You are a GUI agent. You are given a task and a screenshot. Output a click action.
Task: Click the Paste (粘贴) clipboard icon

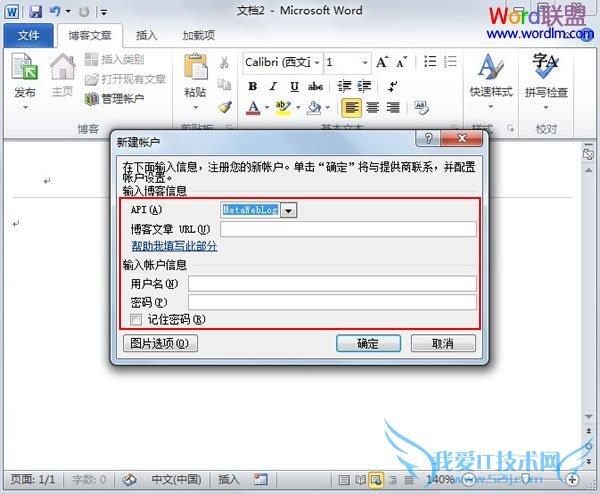pos(196,67)
